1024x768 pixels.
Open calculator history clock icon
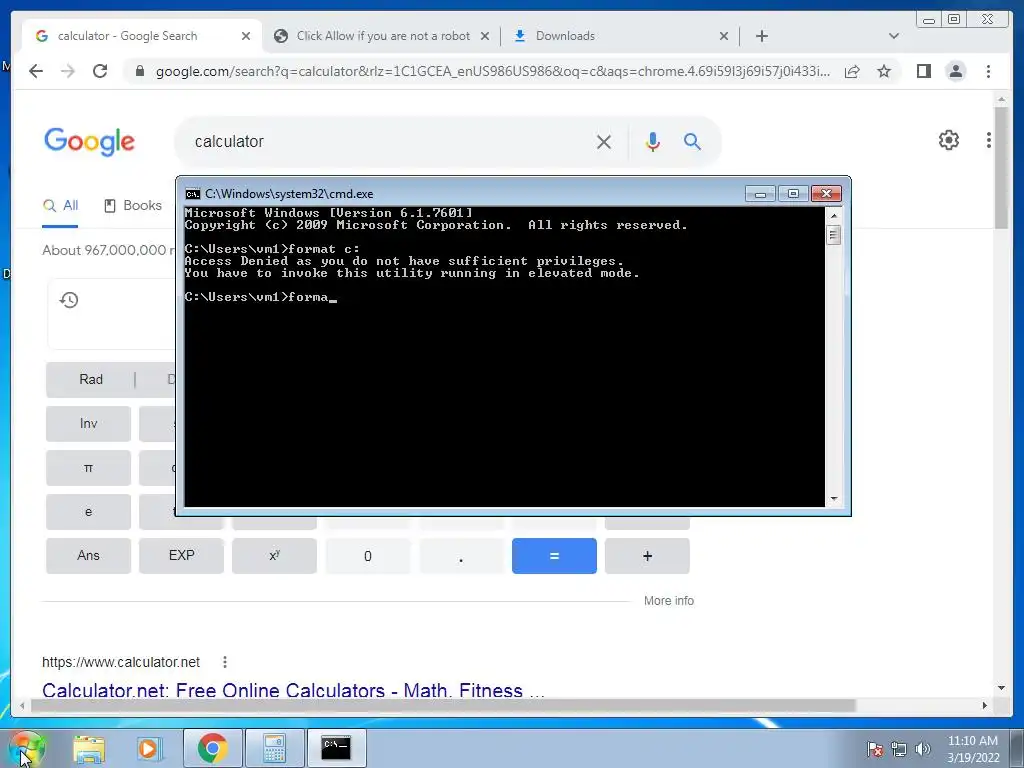tap(69, 300)
